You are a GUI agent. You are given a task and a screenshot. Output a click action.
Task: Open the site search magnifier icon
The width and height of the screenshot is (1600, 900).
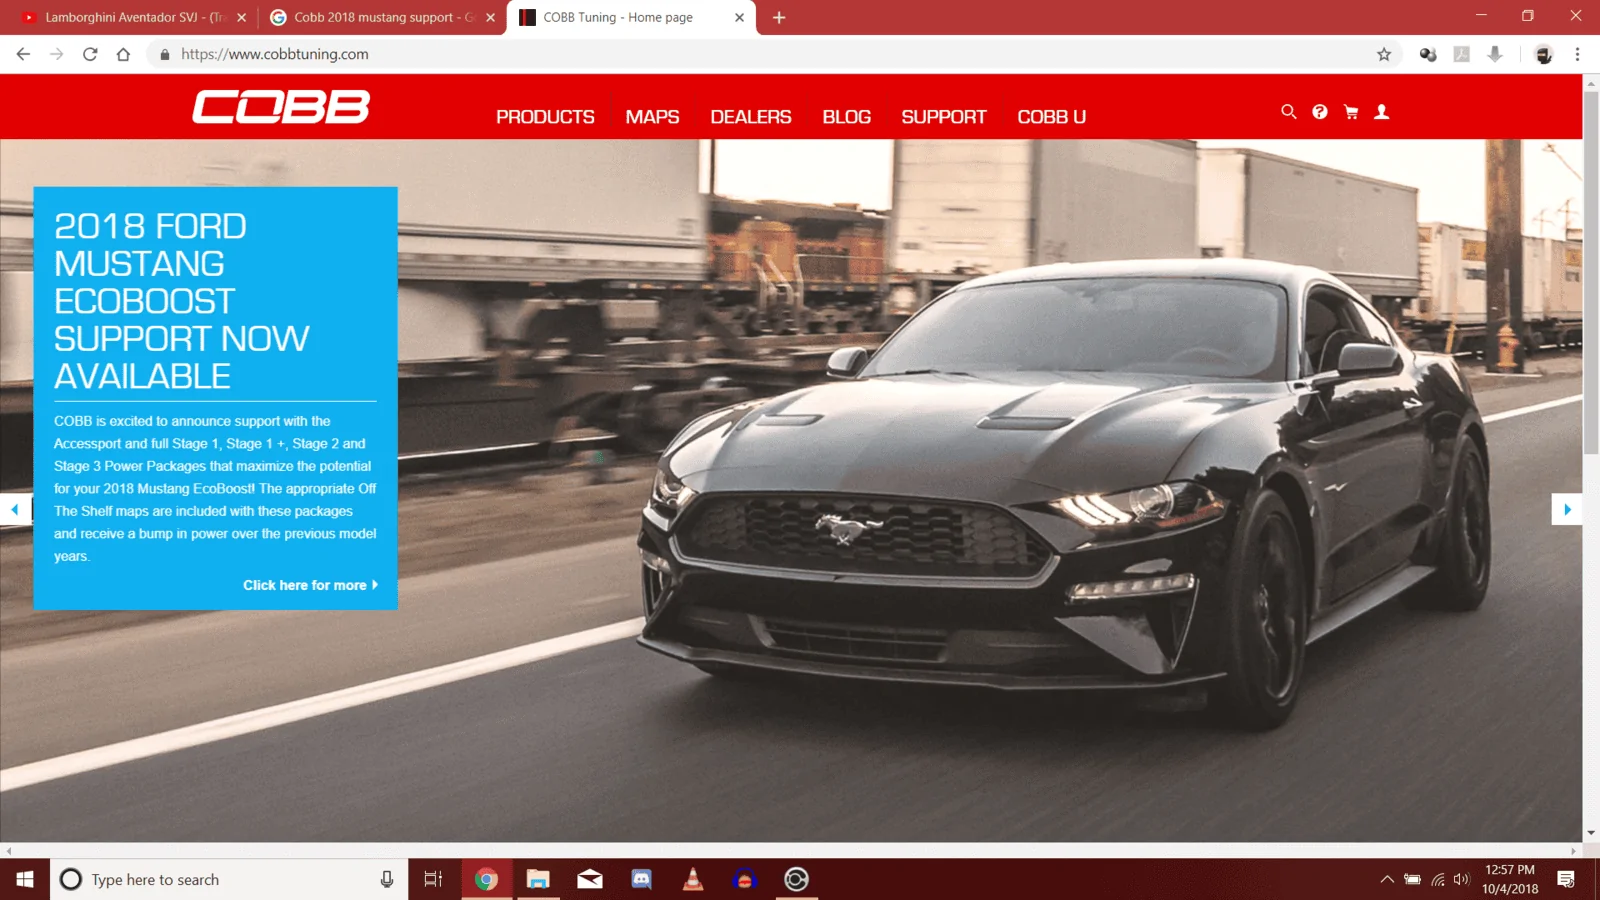click(x=1289, y=112)
